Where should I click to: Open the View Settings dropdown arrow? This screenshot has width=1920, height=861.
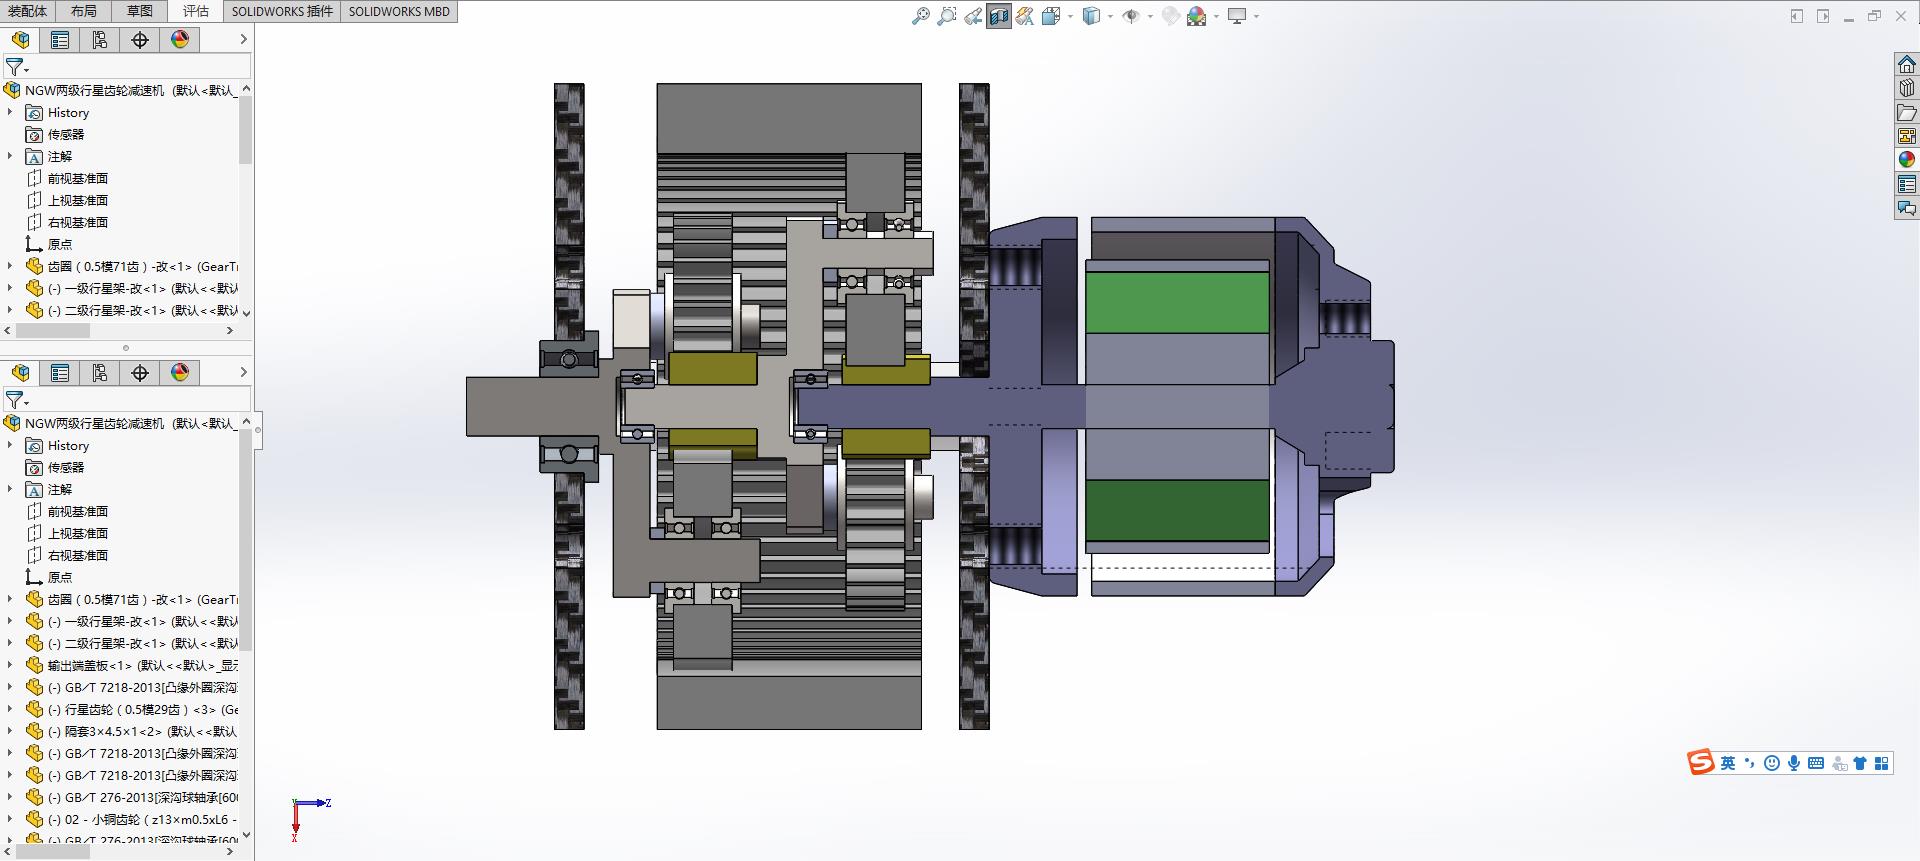(x=1256, y=16)
